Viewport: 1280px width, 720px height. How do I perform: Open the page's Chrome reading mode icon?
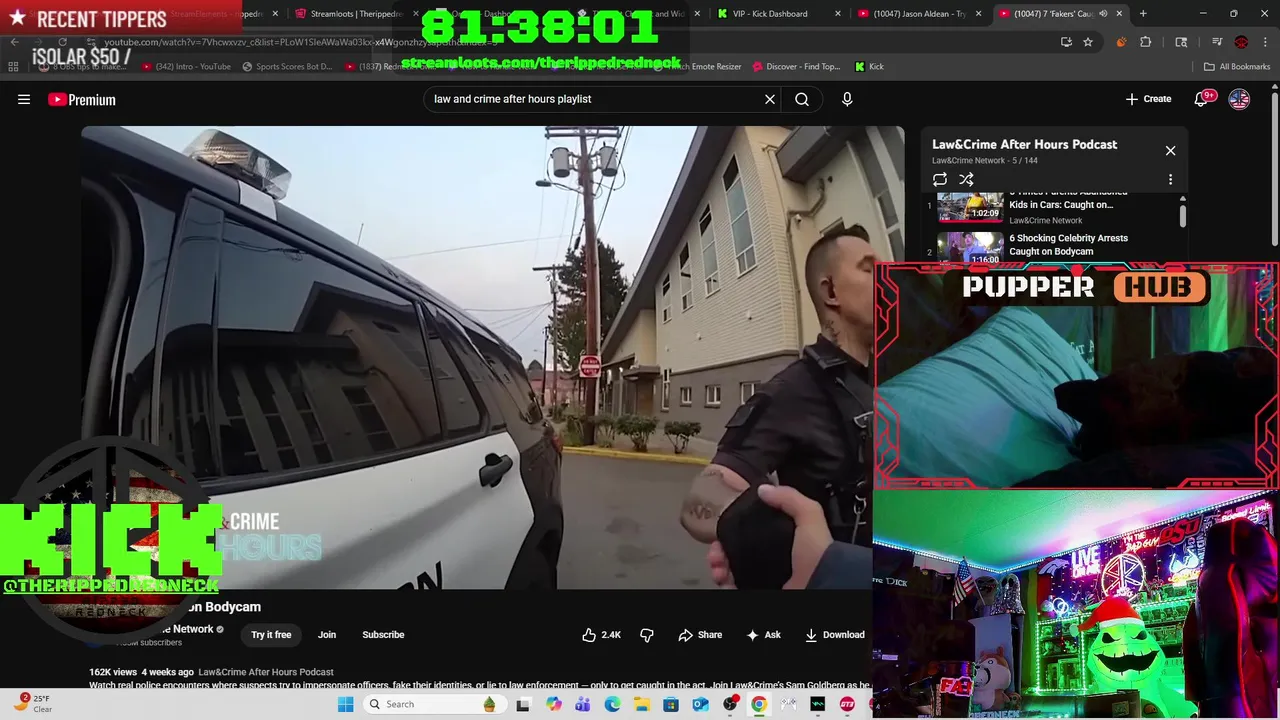(1181, 42)
